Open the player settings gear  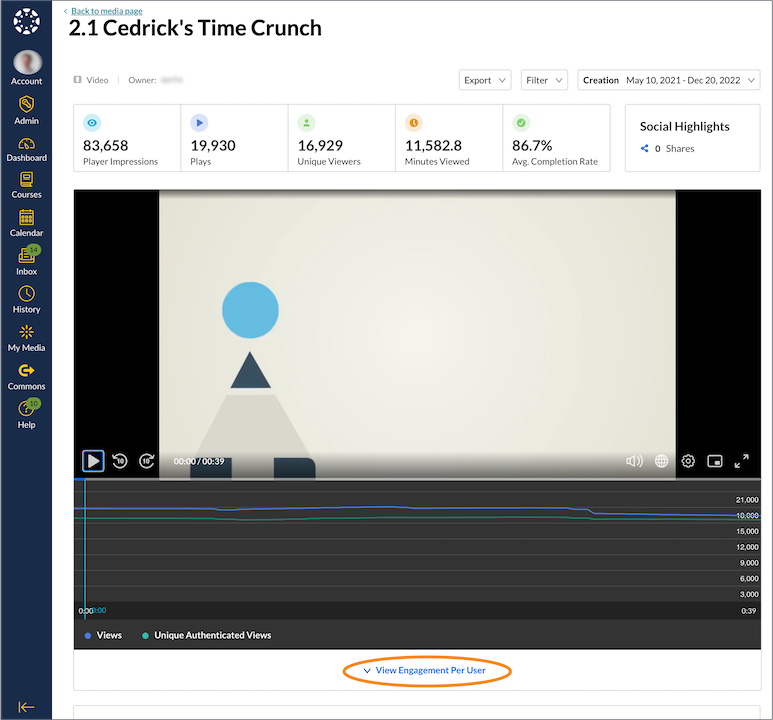(688, 461)
